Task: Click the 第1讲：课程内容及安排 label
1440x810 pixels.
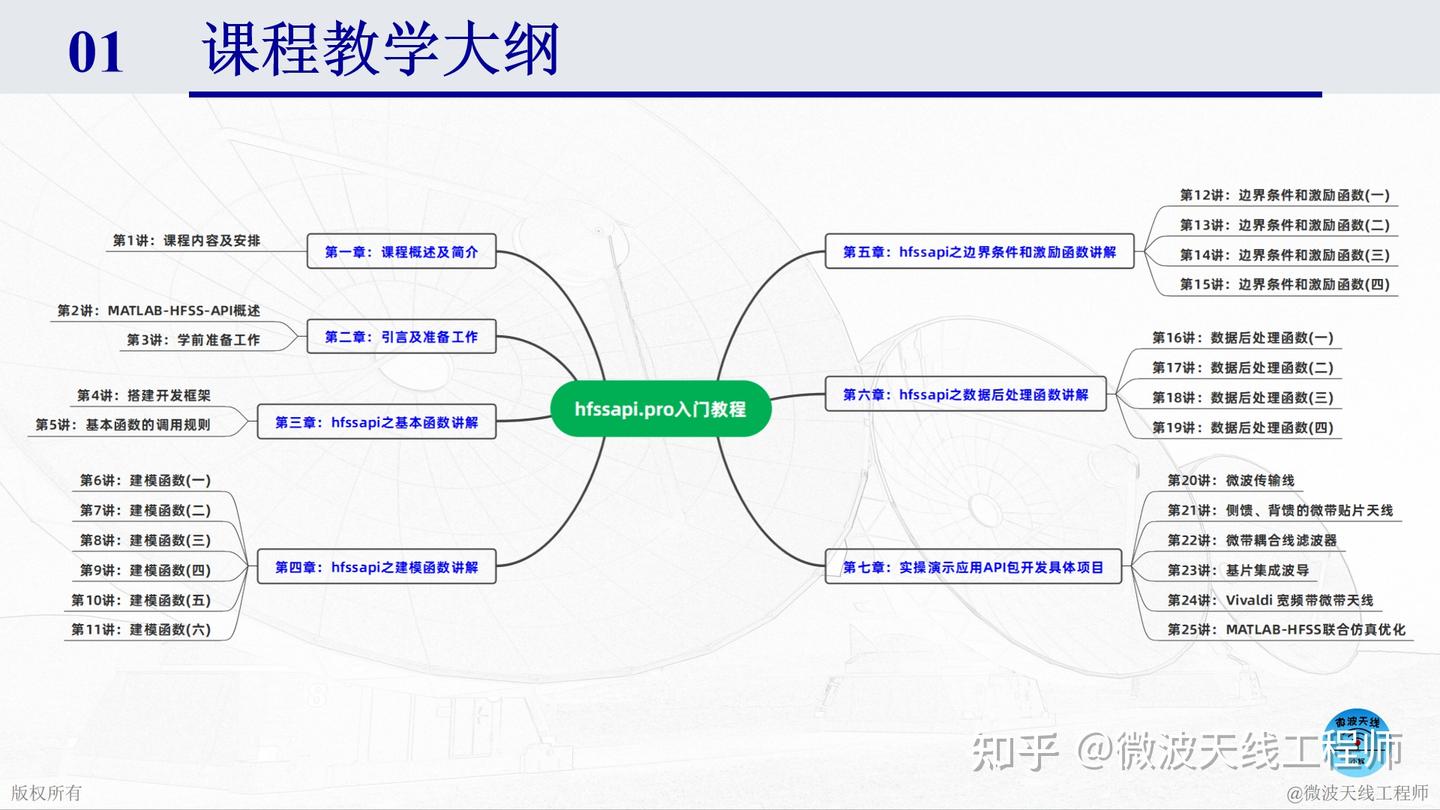Action: (188, 241)
